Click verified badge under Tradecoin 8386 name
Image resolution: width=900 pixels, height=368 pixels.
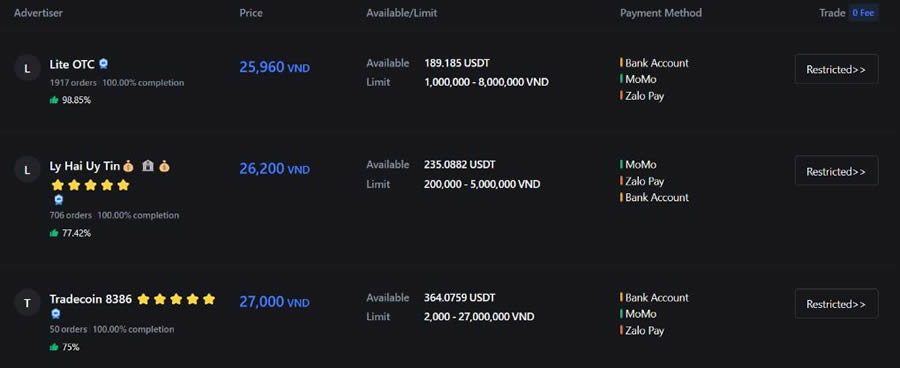[x=56, y=314]
